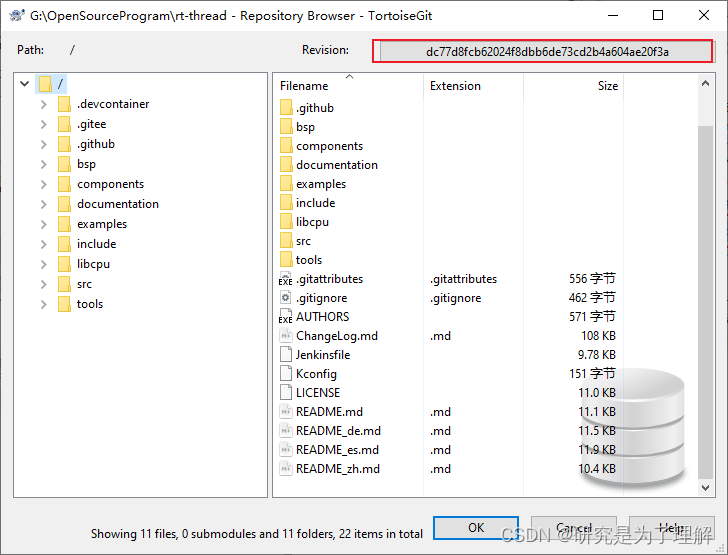
Task: Click the OK button
Action: (476, 528)
